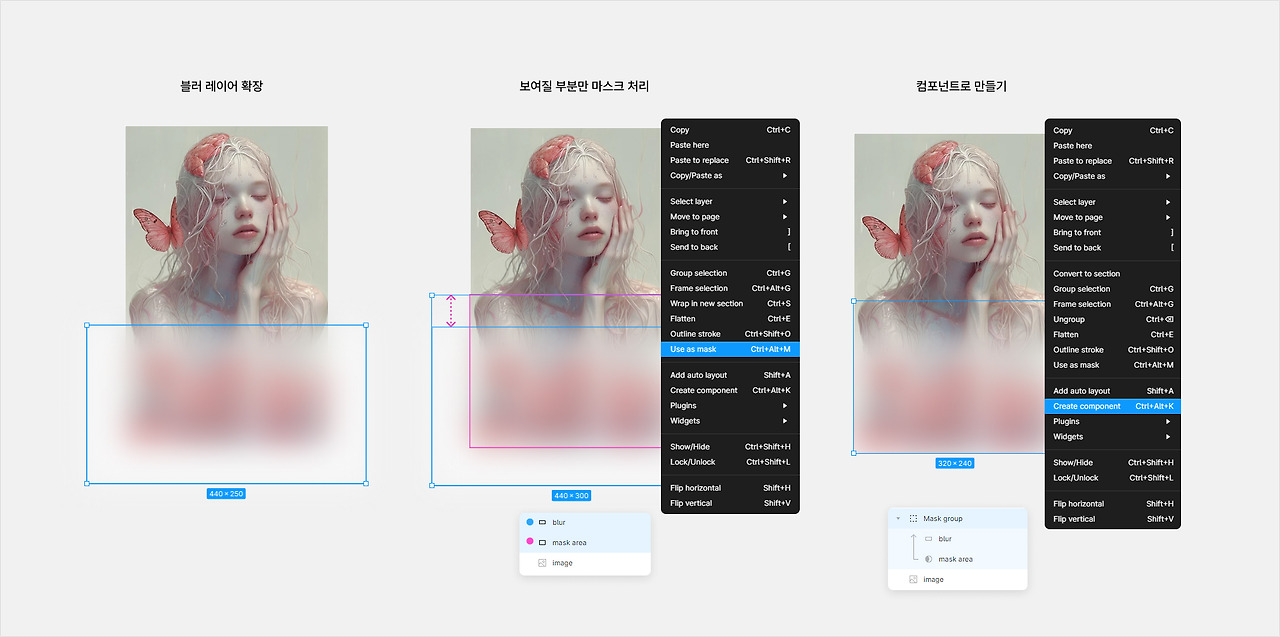1280x637 pixels.
Task: Choose Paste here in the Convert to section menu
Action: 1113,146
